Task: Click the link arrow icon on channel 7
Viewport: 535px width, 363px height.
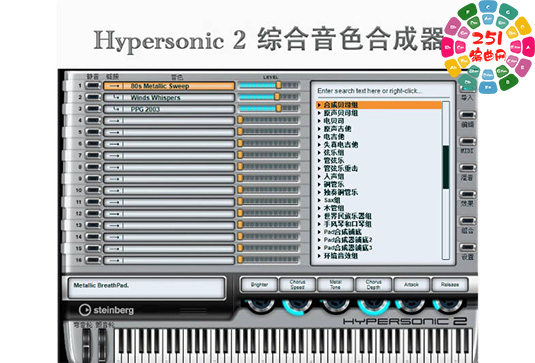Action: tap(115, 156)
